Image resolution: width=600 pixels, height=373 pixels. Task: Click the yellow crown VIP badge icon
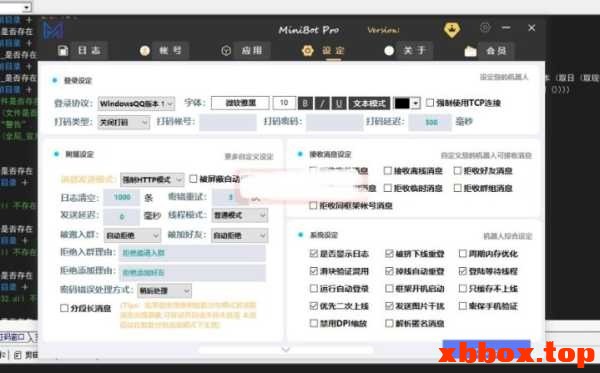tap(452, 29)
